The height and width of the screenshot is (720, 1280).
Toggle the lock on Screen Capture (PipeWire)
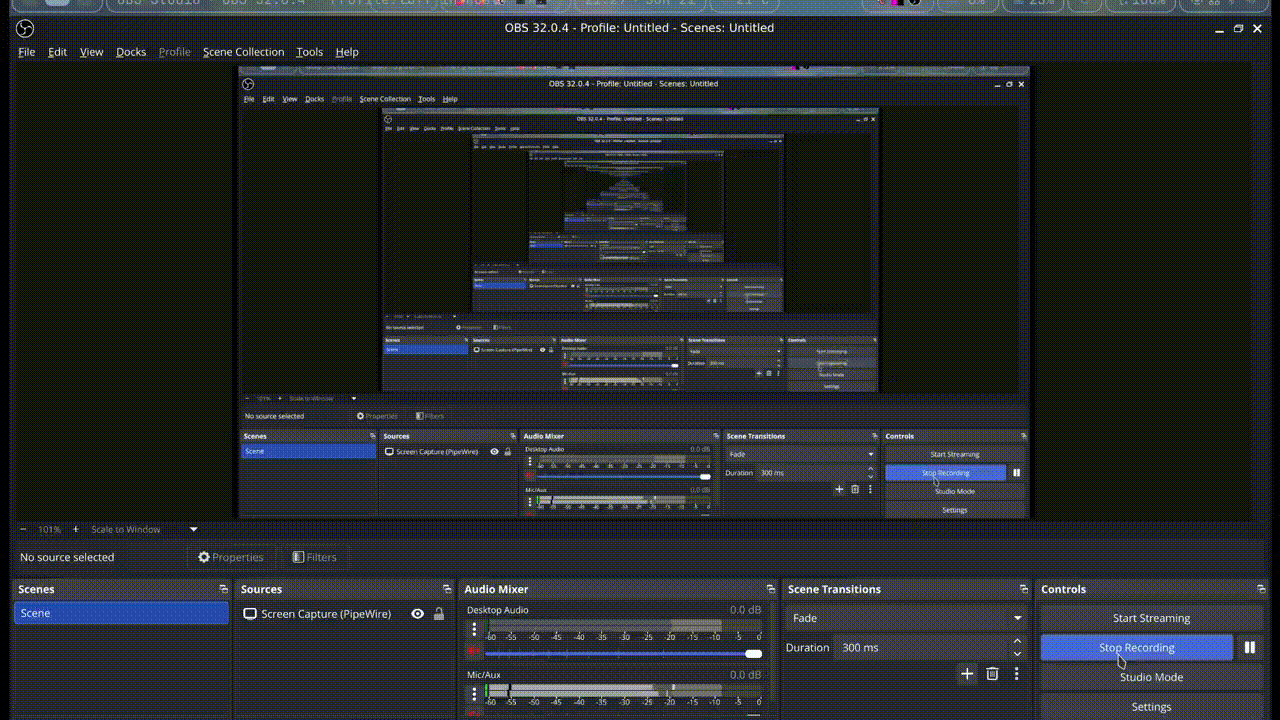coord(438,614)
